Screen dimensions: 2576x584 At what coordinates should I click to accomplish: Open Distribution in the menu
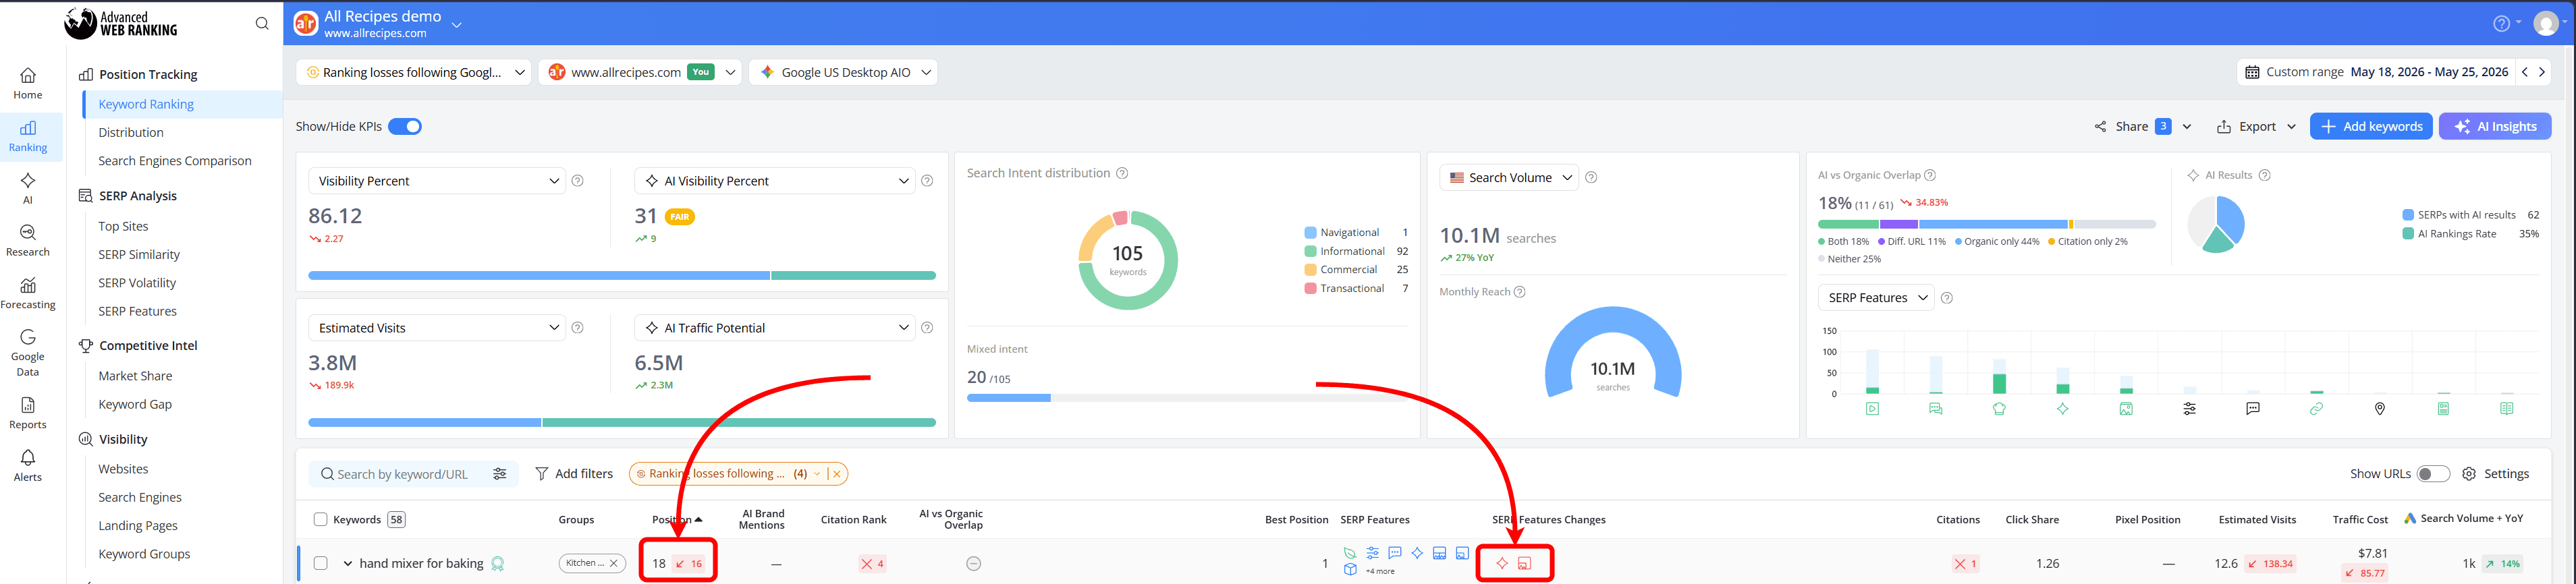[x=131, y=132]
